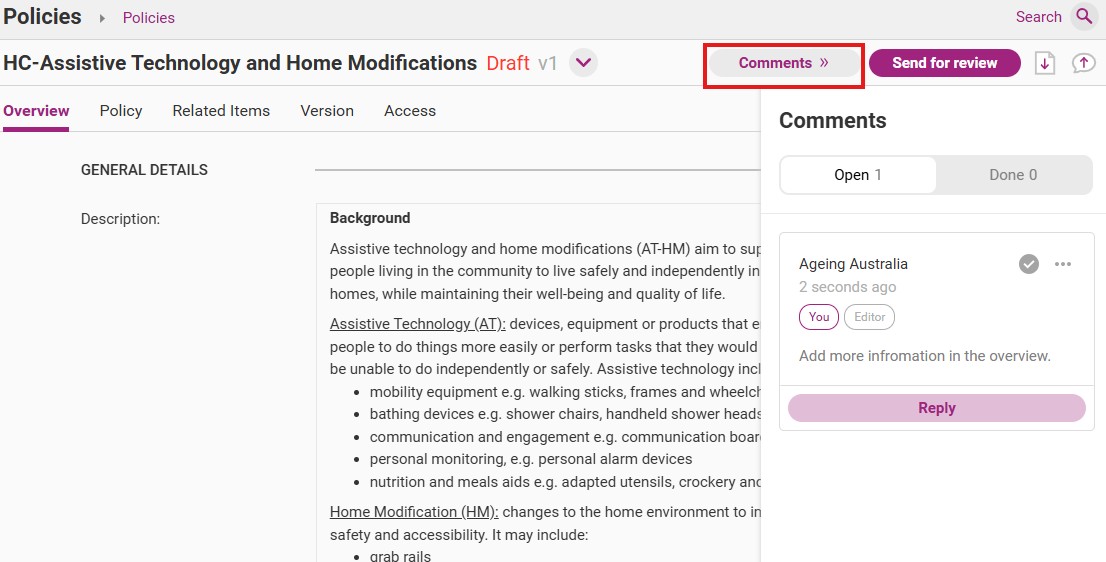Click the breadcrumb arrow after Policies
Screen dimensions: 1106x562
click(102, 18)
